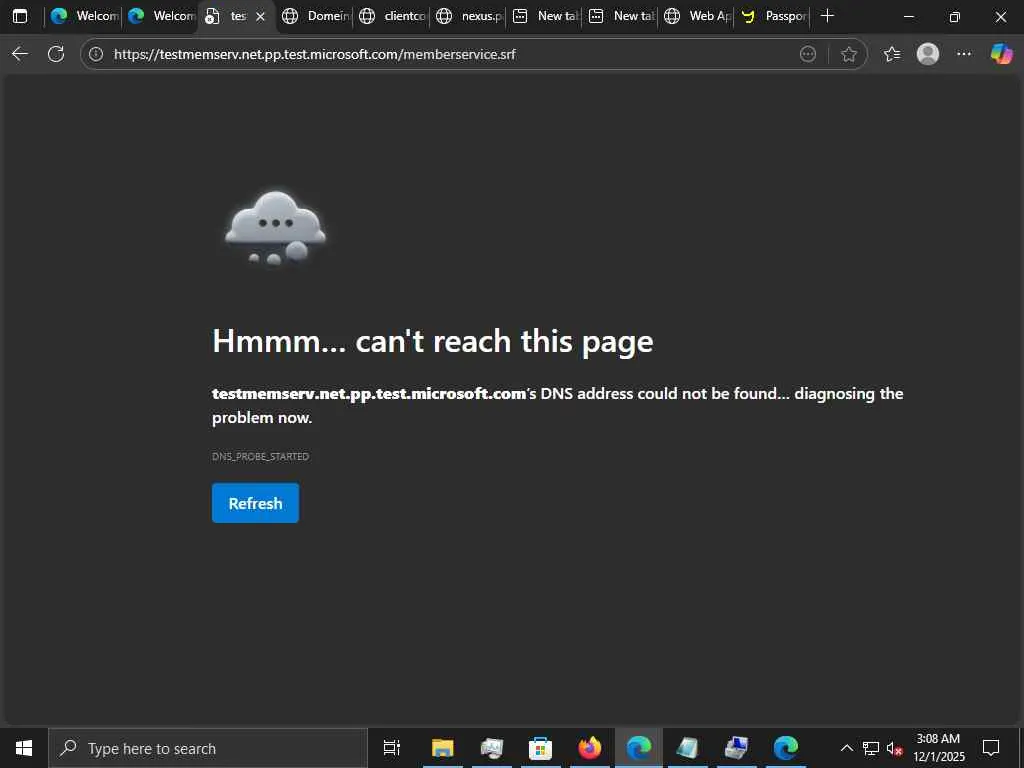Open the tab actions menu icon
Image resolution: width=1024 pixels, height=768 pixels.
click(20, 16)
